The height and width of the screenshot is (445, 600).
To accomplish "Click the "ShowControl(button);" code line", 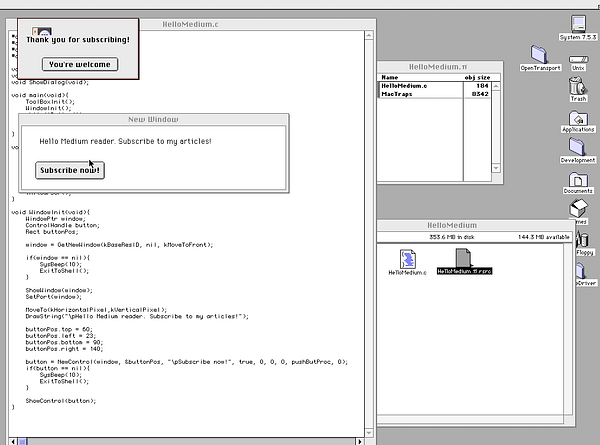I will [61, 401].
